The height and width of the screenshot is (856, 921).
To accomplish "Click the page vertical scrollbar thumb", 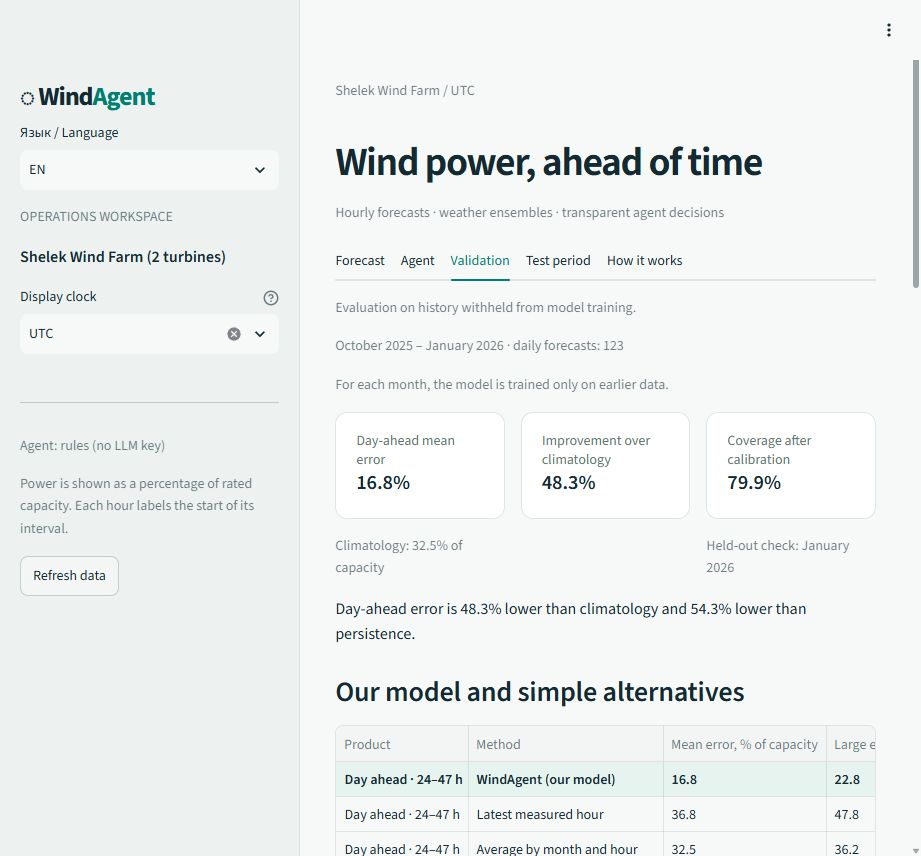I will point(916,173).
